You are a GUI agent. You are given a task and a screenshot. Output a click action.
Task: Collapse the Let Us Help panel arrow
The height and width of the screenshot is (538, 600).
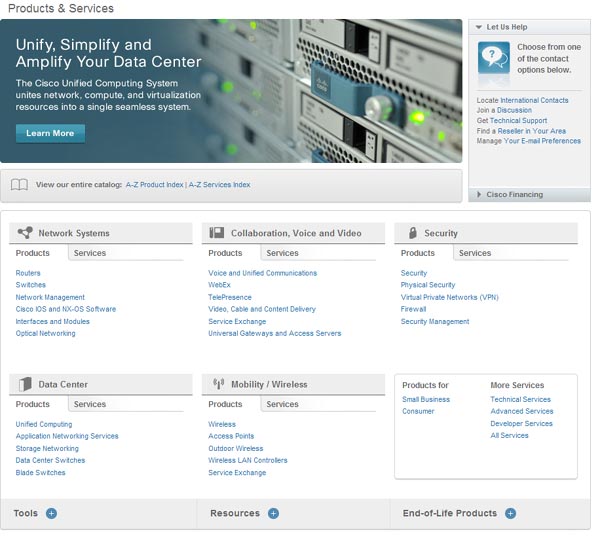pos(478,27)
